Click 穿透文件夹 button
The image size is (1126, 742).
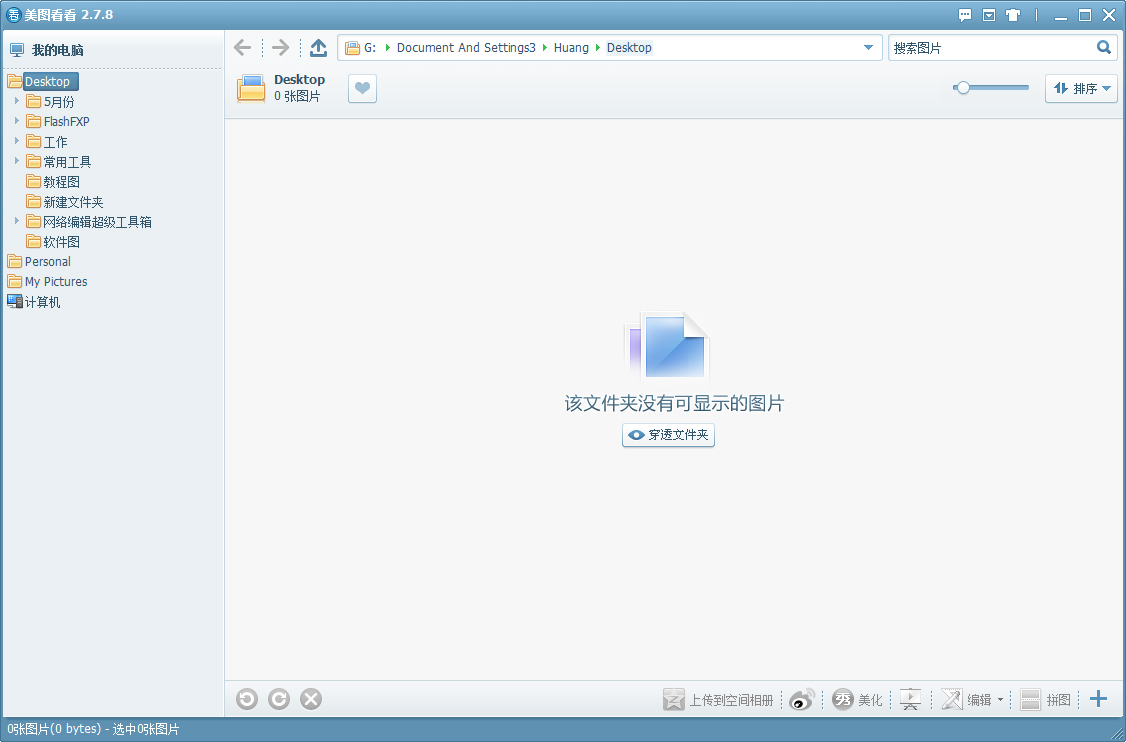click(669, 435)
